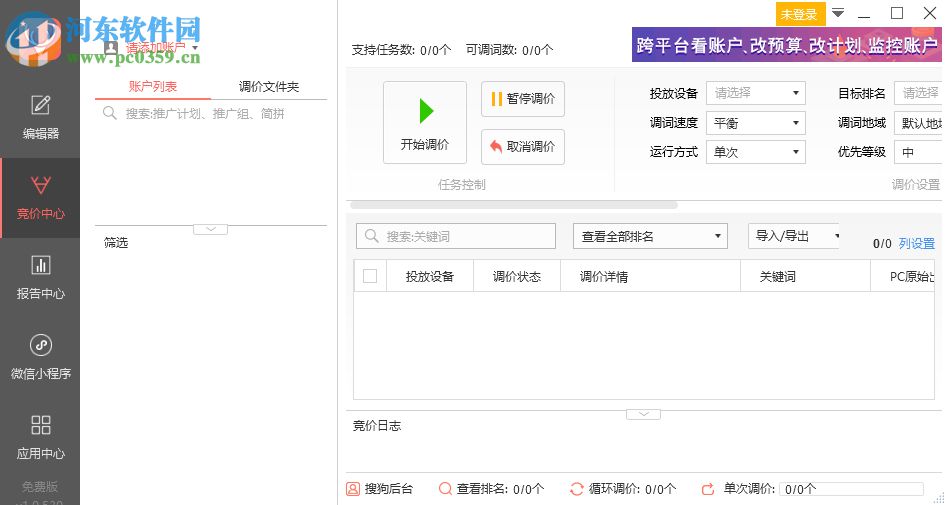Open the 导入/导出 dropdown
The height and width of the screenshot is (505, 946).
(x=794, y=236)
